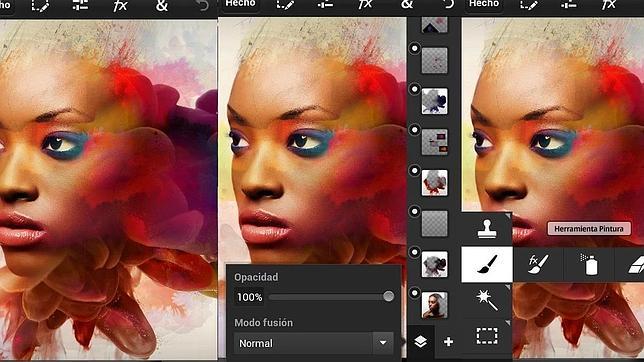Select the paint brush tool in the flyout
Screen dimensions: 644x362
coord(487,264)
